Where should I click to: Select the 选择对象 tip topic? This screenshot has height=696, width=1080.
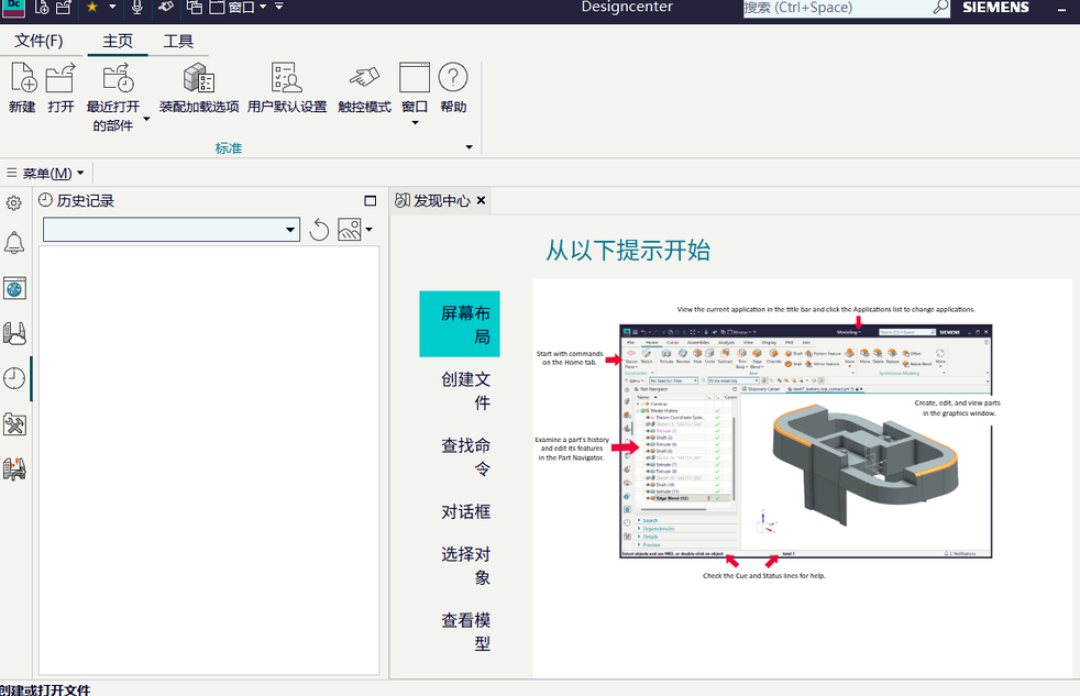[x=466, y=566]
